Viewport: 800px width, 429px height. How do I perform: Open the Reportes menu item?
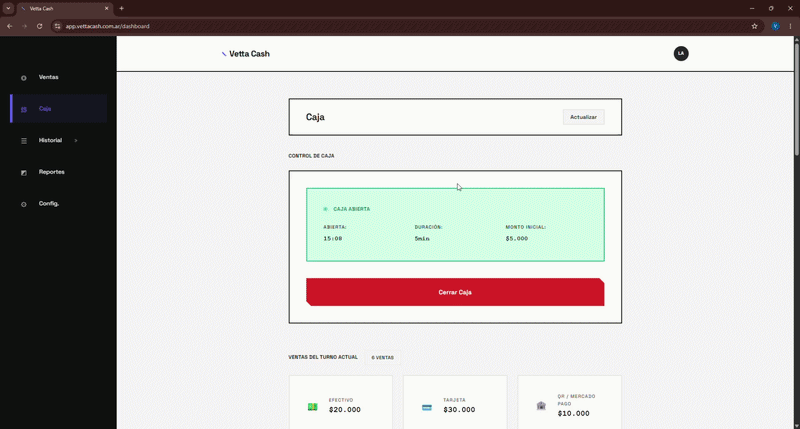[x=59, y=172]
